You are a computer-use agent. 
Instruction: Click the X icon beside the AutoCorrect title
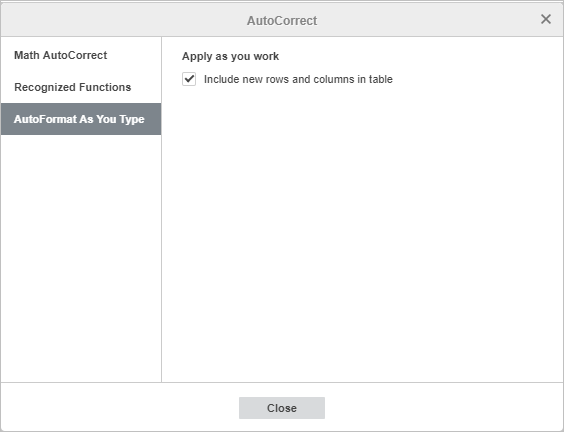(x=546, y=19)
